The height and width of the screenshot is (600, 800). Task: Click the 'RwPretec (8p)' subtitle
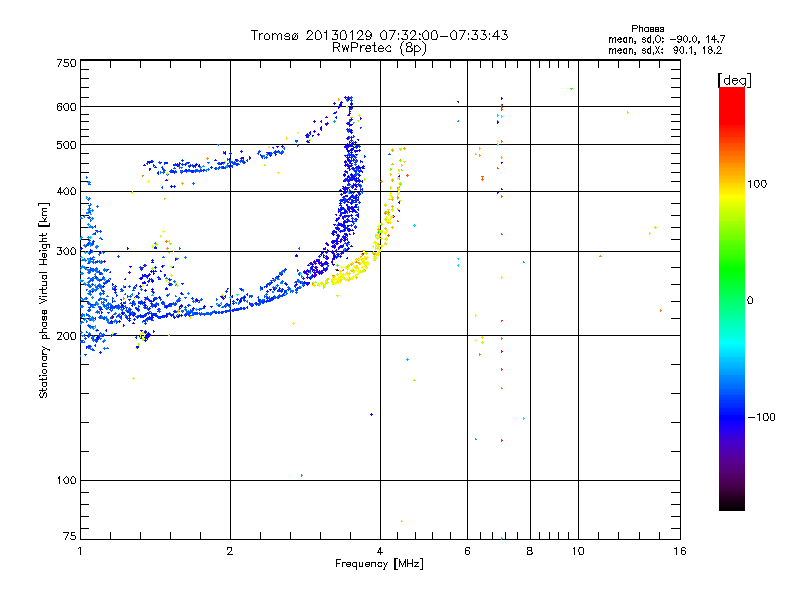coord(379,48)
